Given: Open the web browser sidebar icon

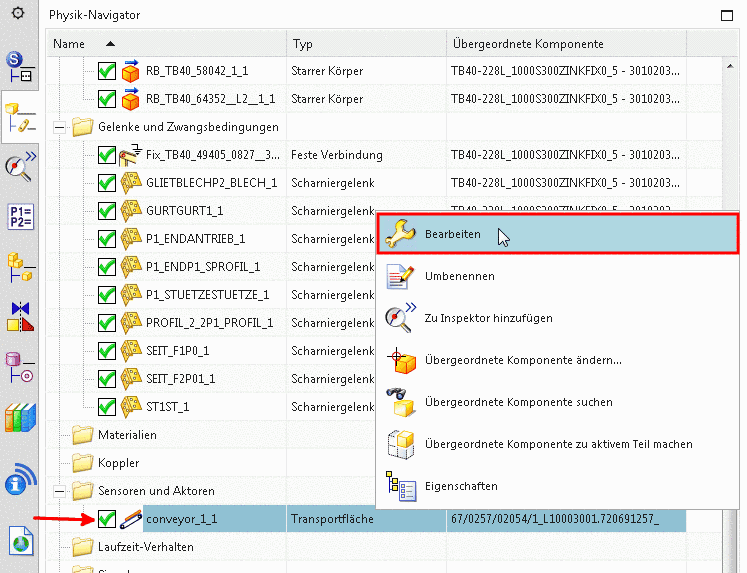Looking at the screenshot, I should click(x=21, y=541).
